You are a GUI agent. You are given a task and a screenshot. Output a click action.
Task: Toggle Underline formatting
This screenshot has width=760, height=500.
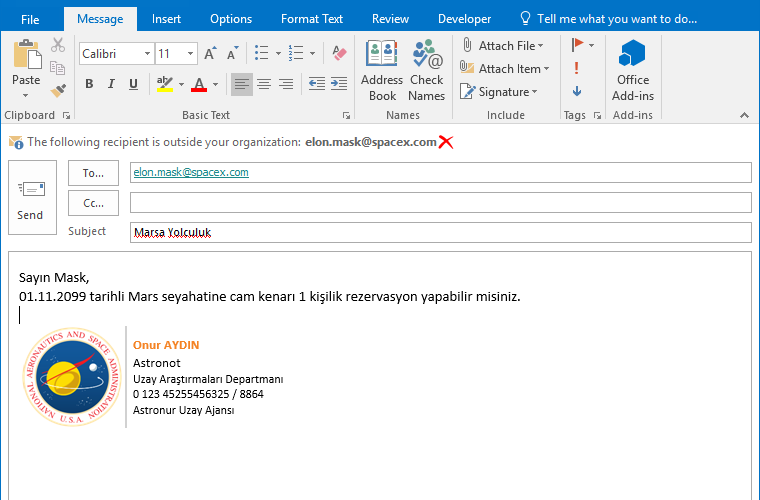tap(133, 84)
